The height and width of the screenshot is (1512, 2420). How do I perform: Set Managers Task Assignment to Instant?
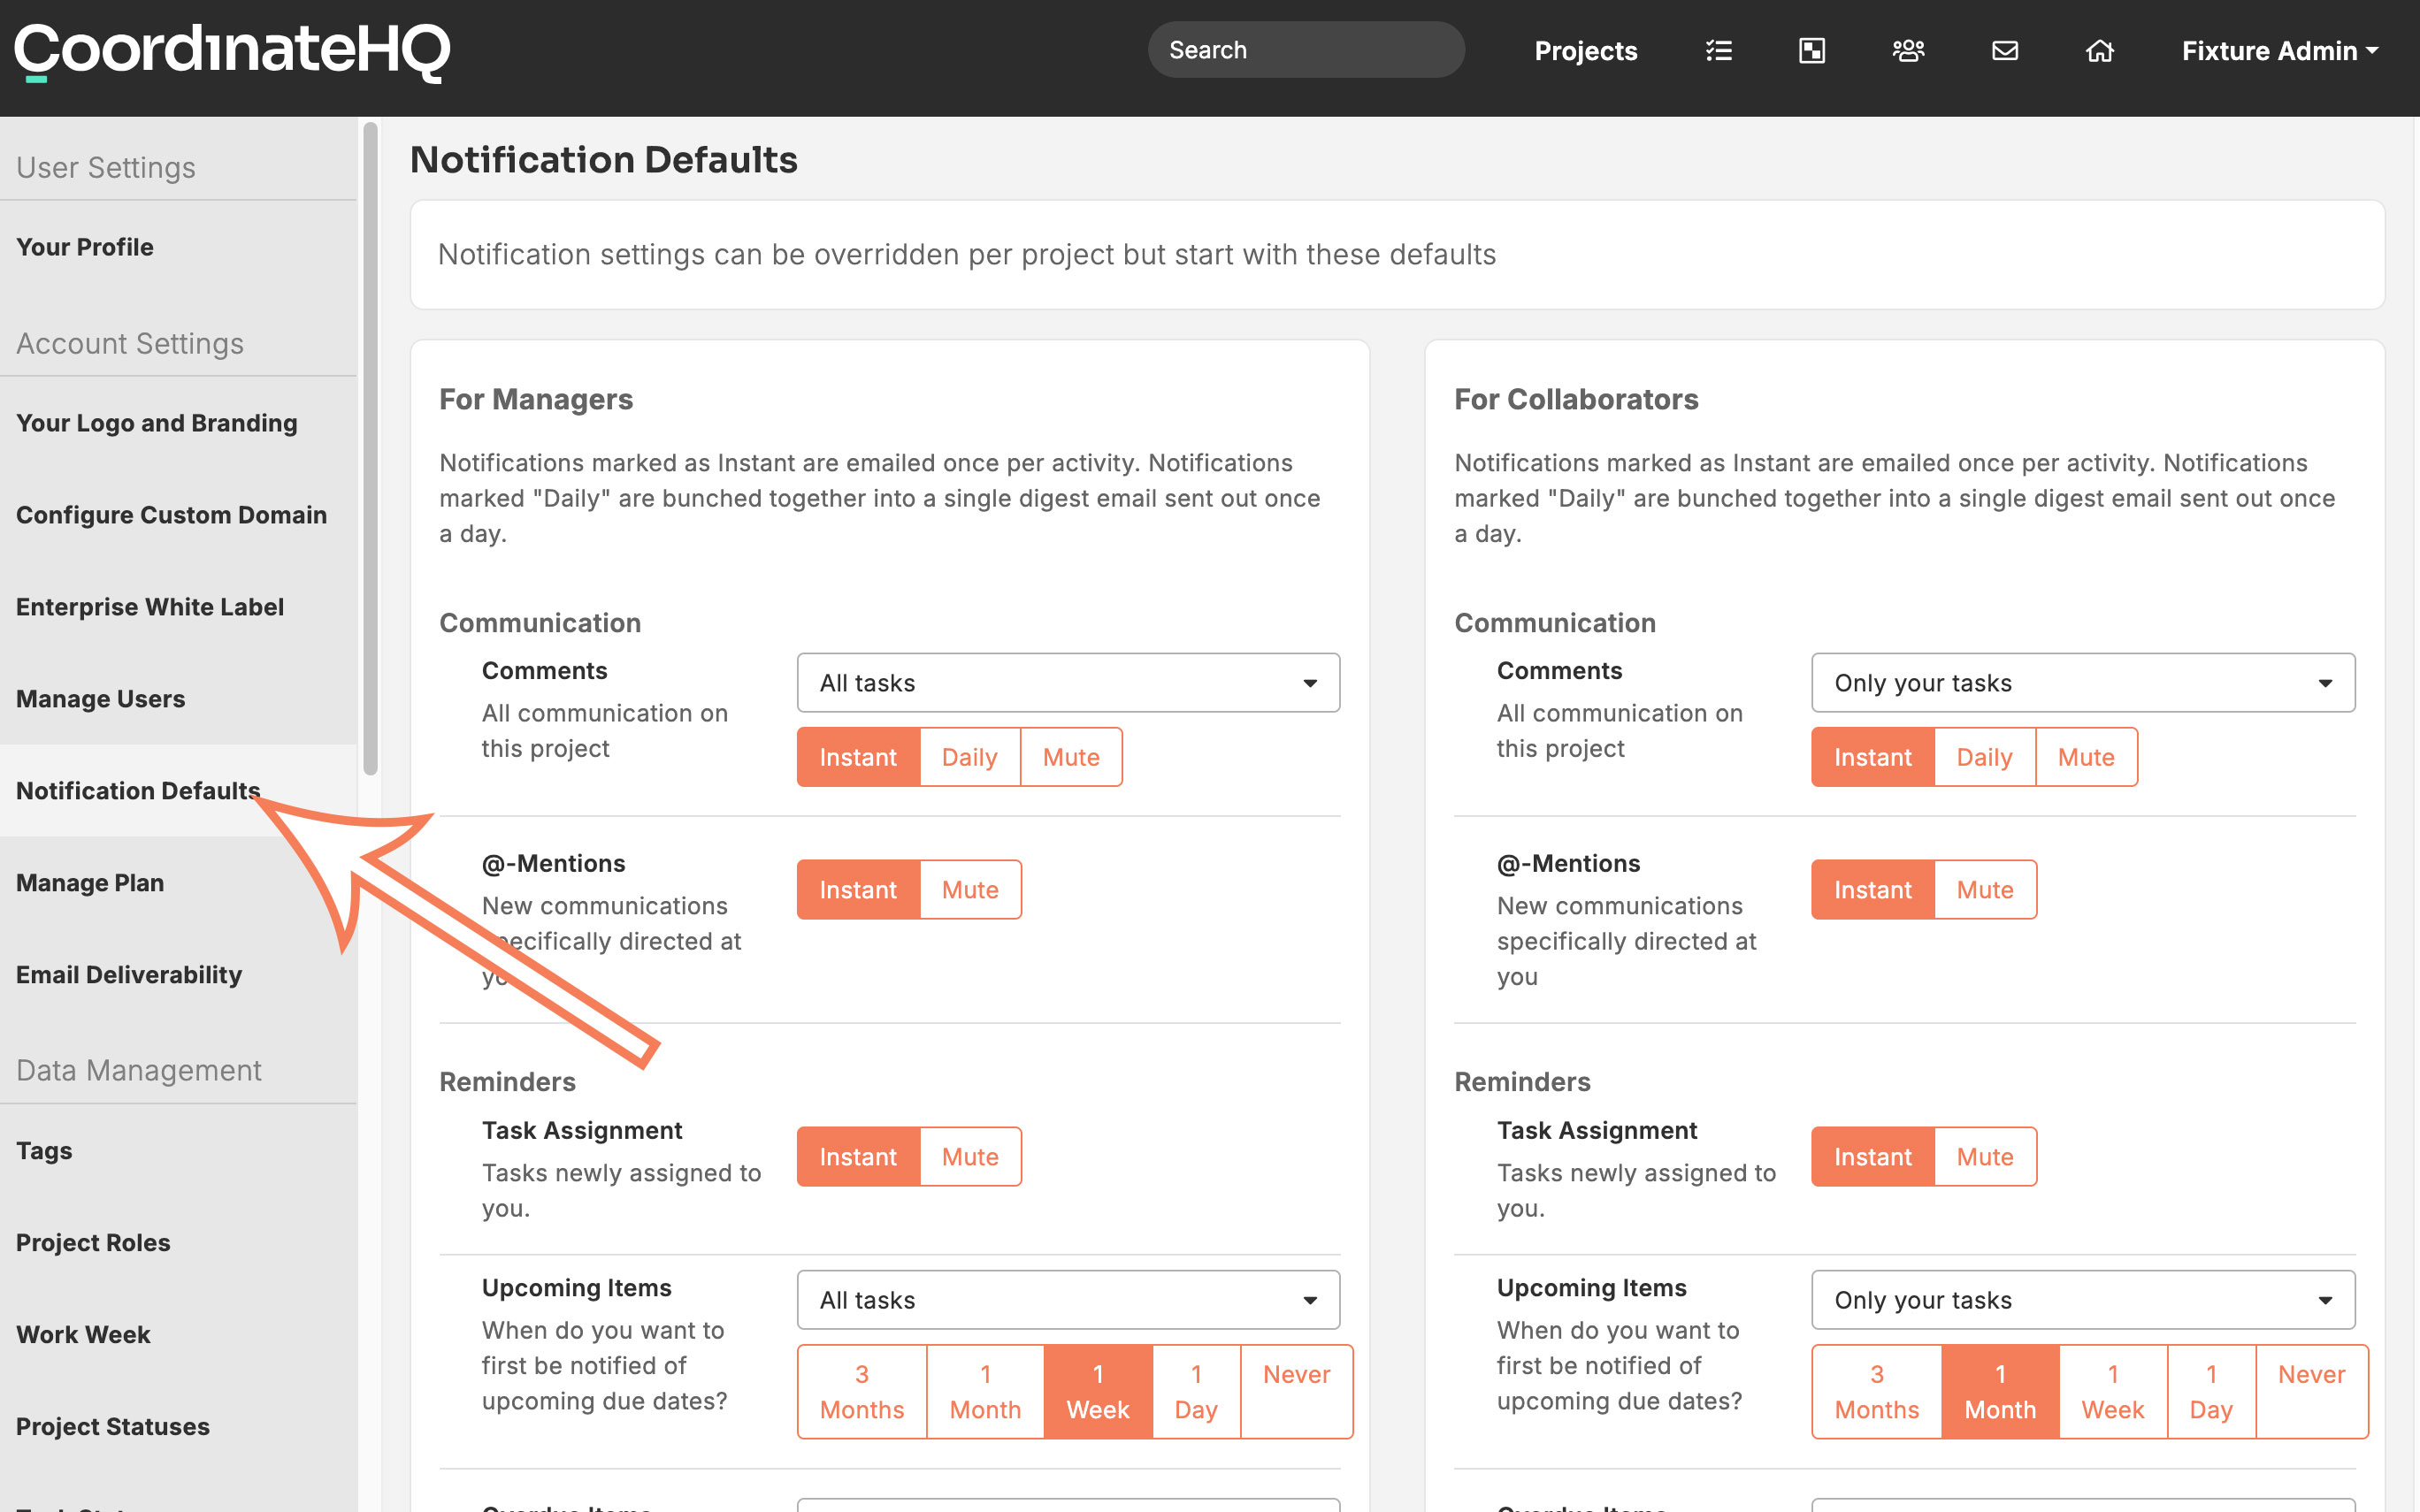pyautogui.click(x=858, y=1157)
